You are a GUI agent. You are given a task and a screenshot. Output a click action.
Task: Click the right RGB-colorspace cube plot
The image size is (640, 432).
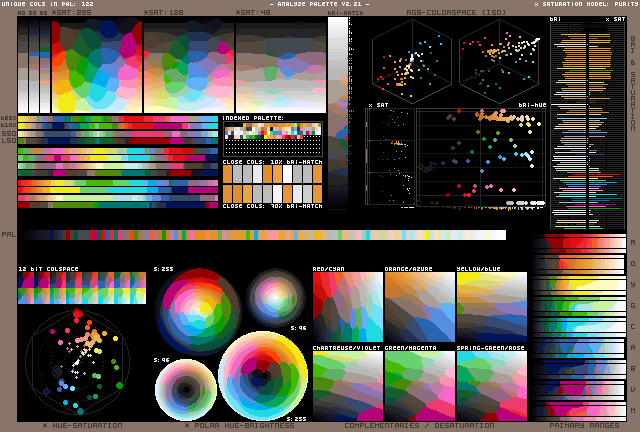(499, 57)
